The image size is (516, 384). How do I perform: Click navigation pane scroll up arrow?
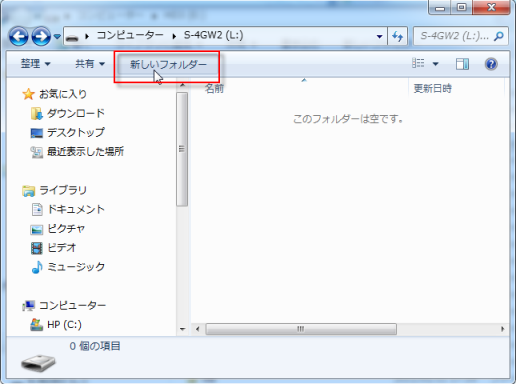coord(182,86)
